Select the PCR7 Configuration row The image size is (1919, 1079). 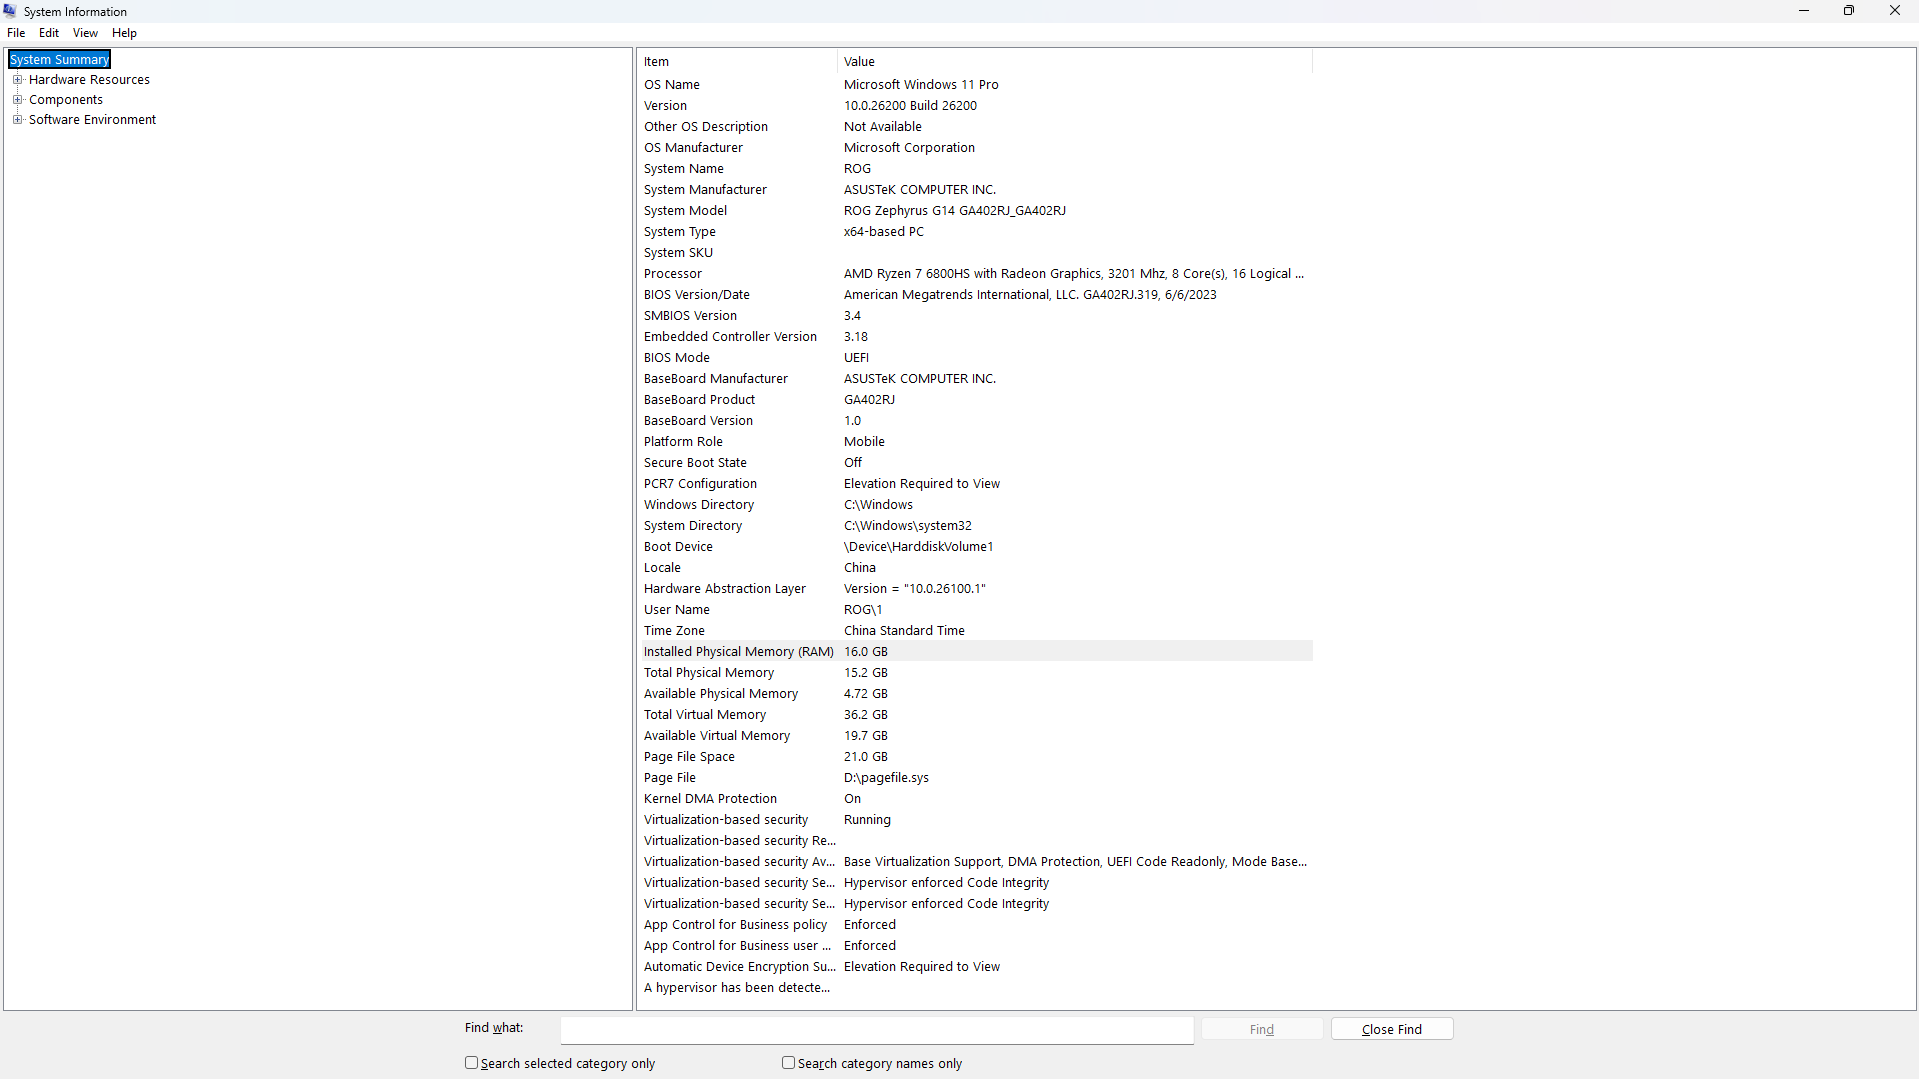click(975, 484)
